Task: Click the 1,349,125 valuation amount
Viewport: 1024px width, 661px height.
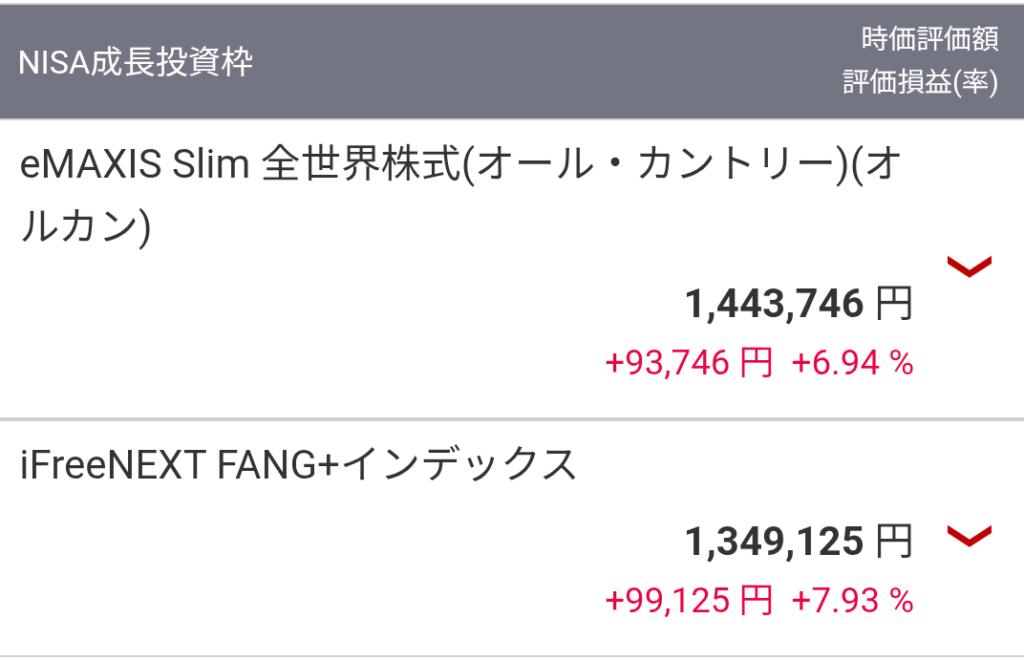Action: [774, 542]
